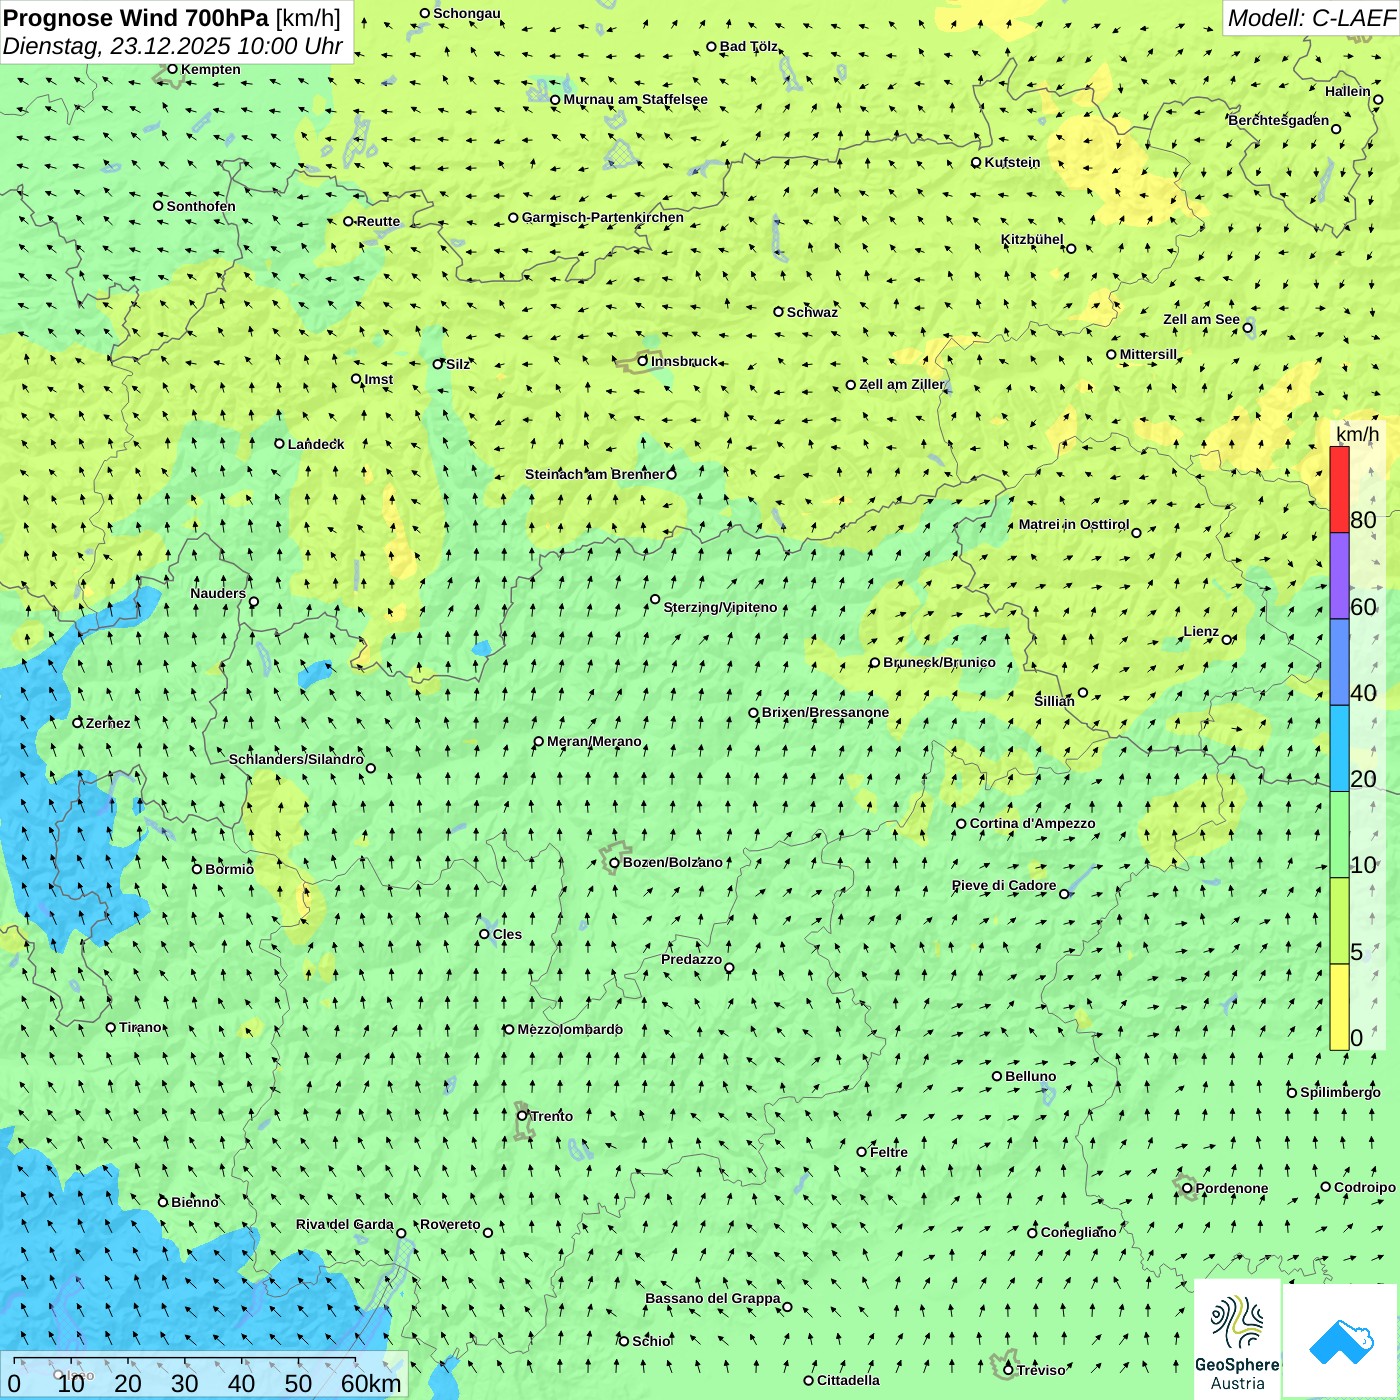Click the date 'Dienstag, 23.12.2025 10:00 Uhr'
Image resolution: width=1400 pixels, height=1400 pixels.
point(172,46)
